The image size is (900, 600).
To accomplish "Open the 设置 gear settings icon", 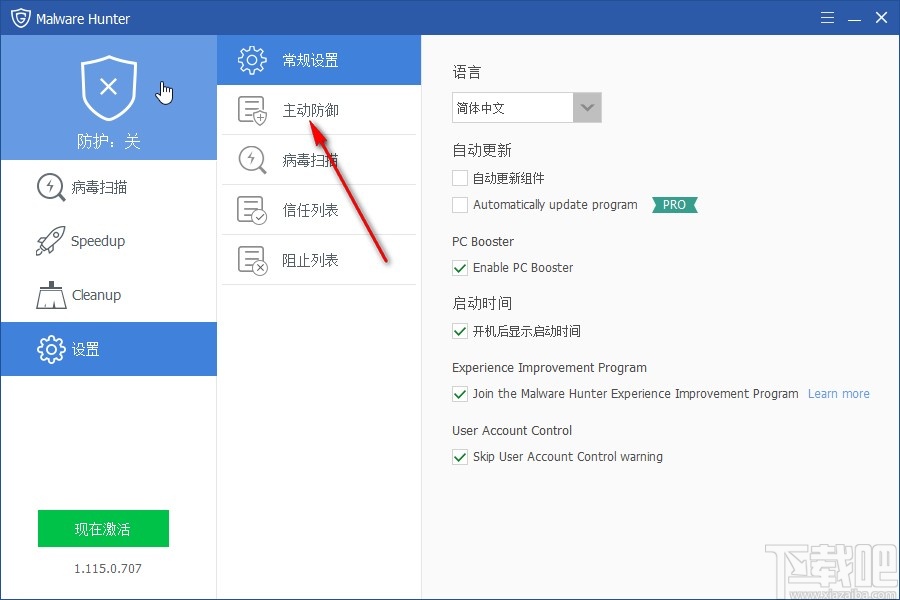I will (x=50, y=349).
